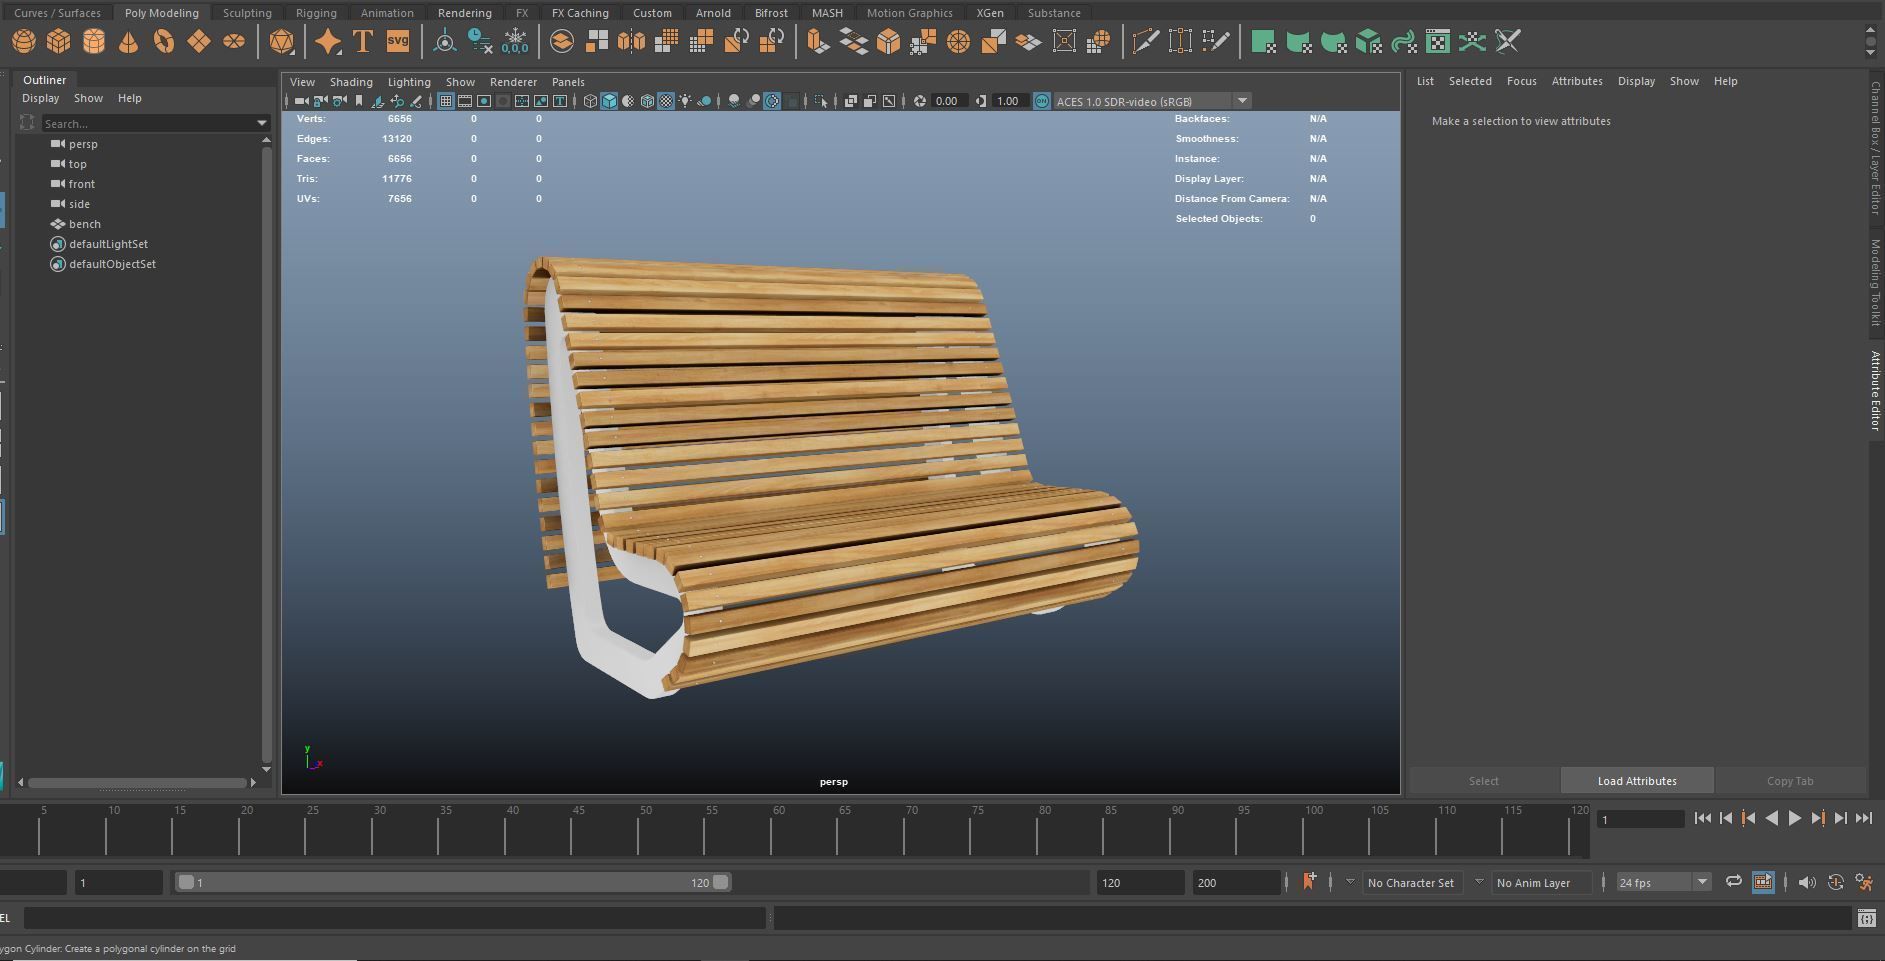1885x961 pixels.
Task: Click the Load Attributes button
Action: point(1637,781)
